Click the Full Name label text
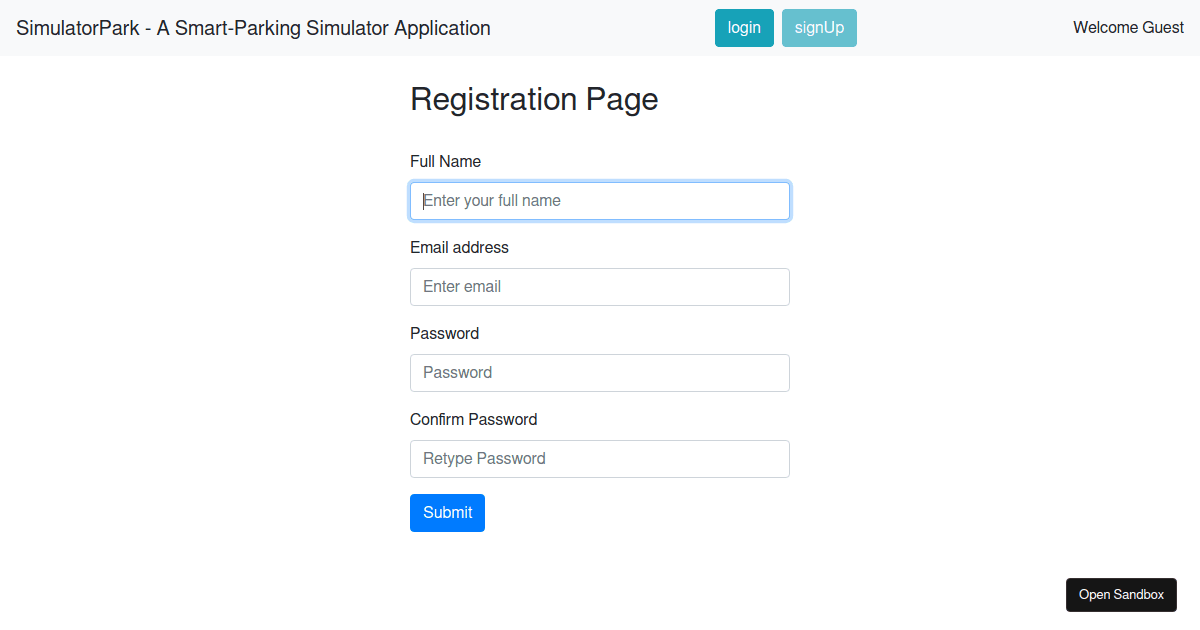The image size is (1200, 630). [x=445, y=161]
